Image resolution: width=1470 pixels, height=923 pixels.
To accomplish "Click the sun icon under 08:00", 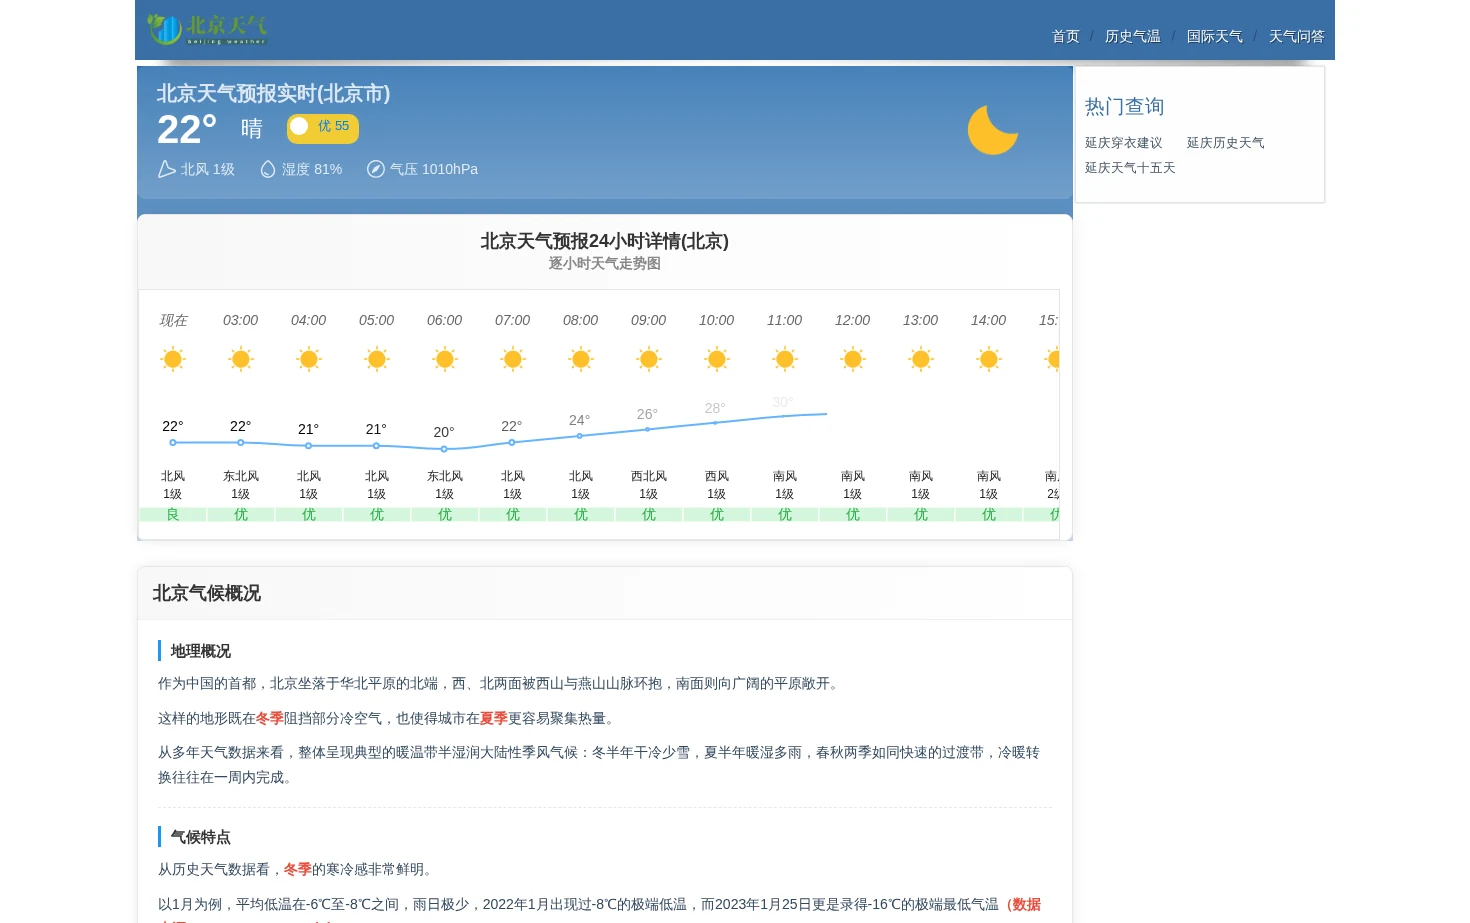I will click(581, 359).
